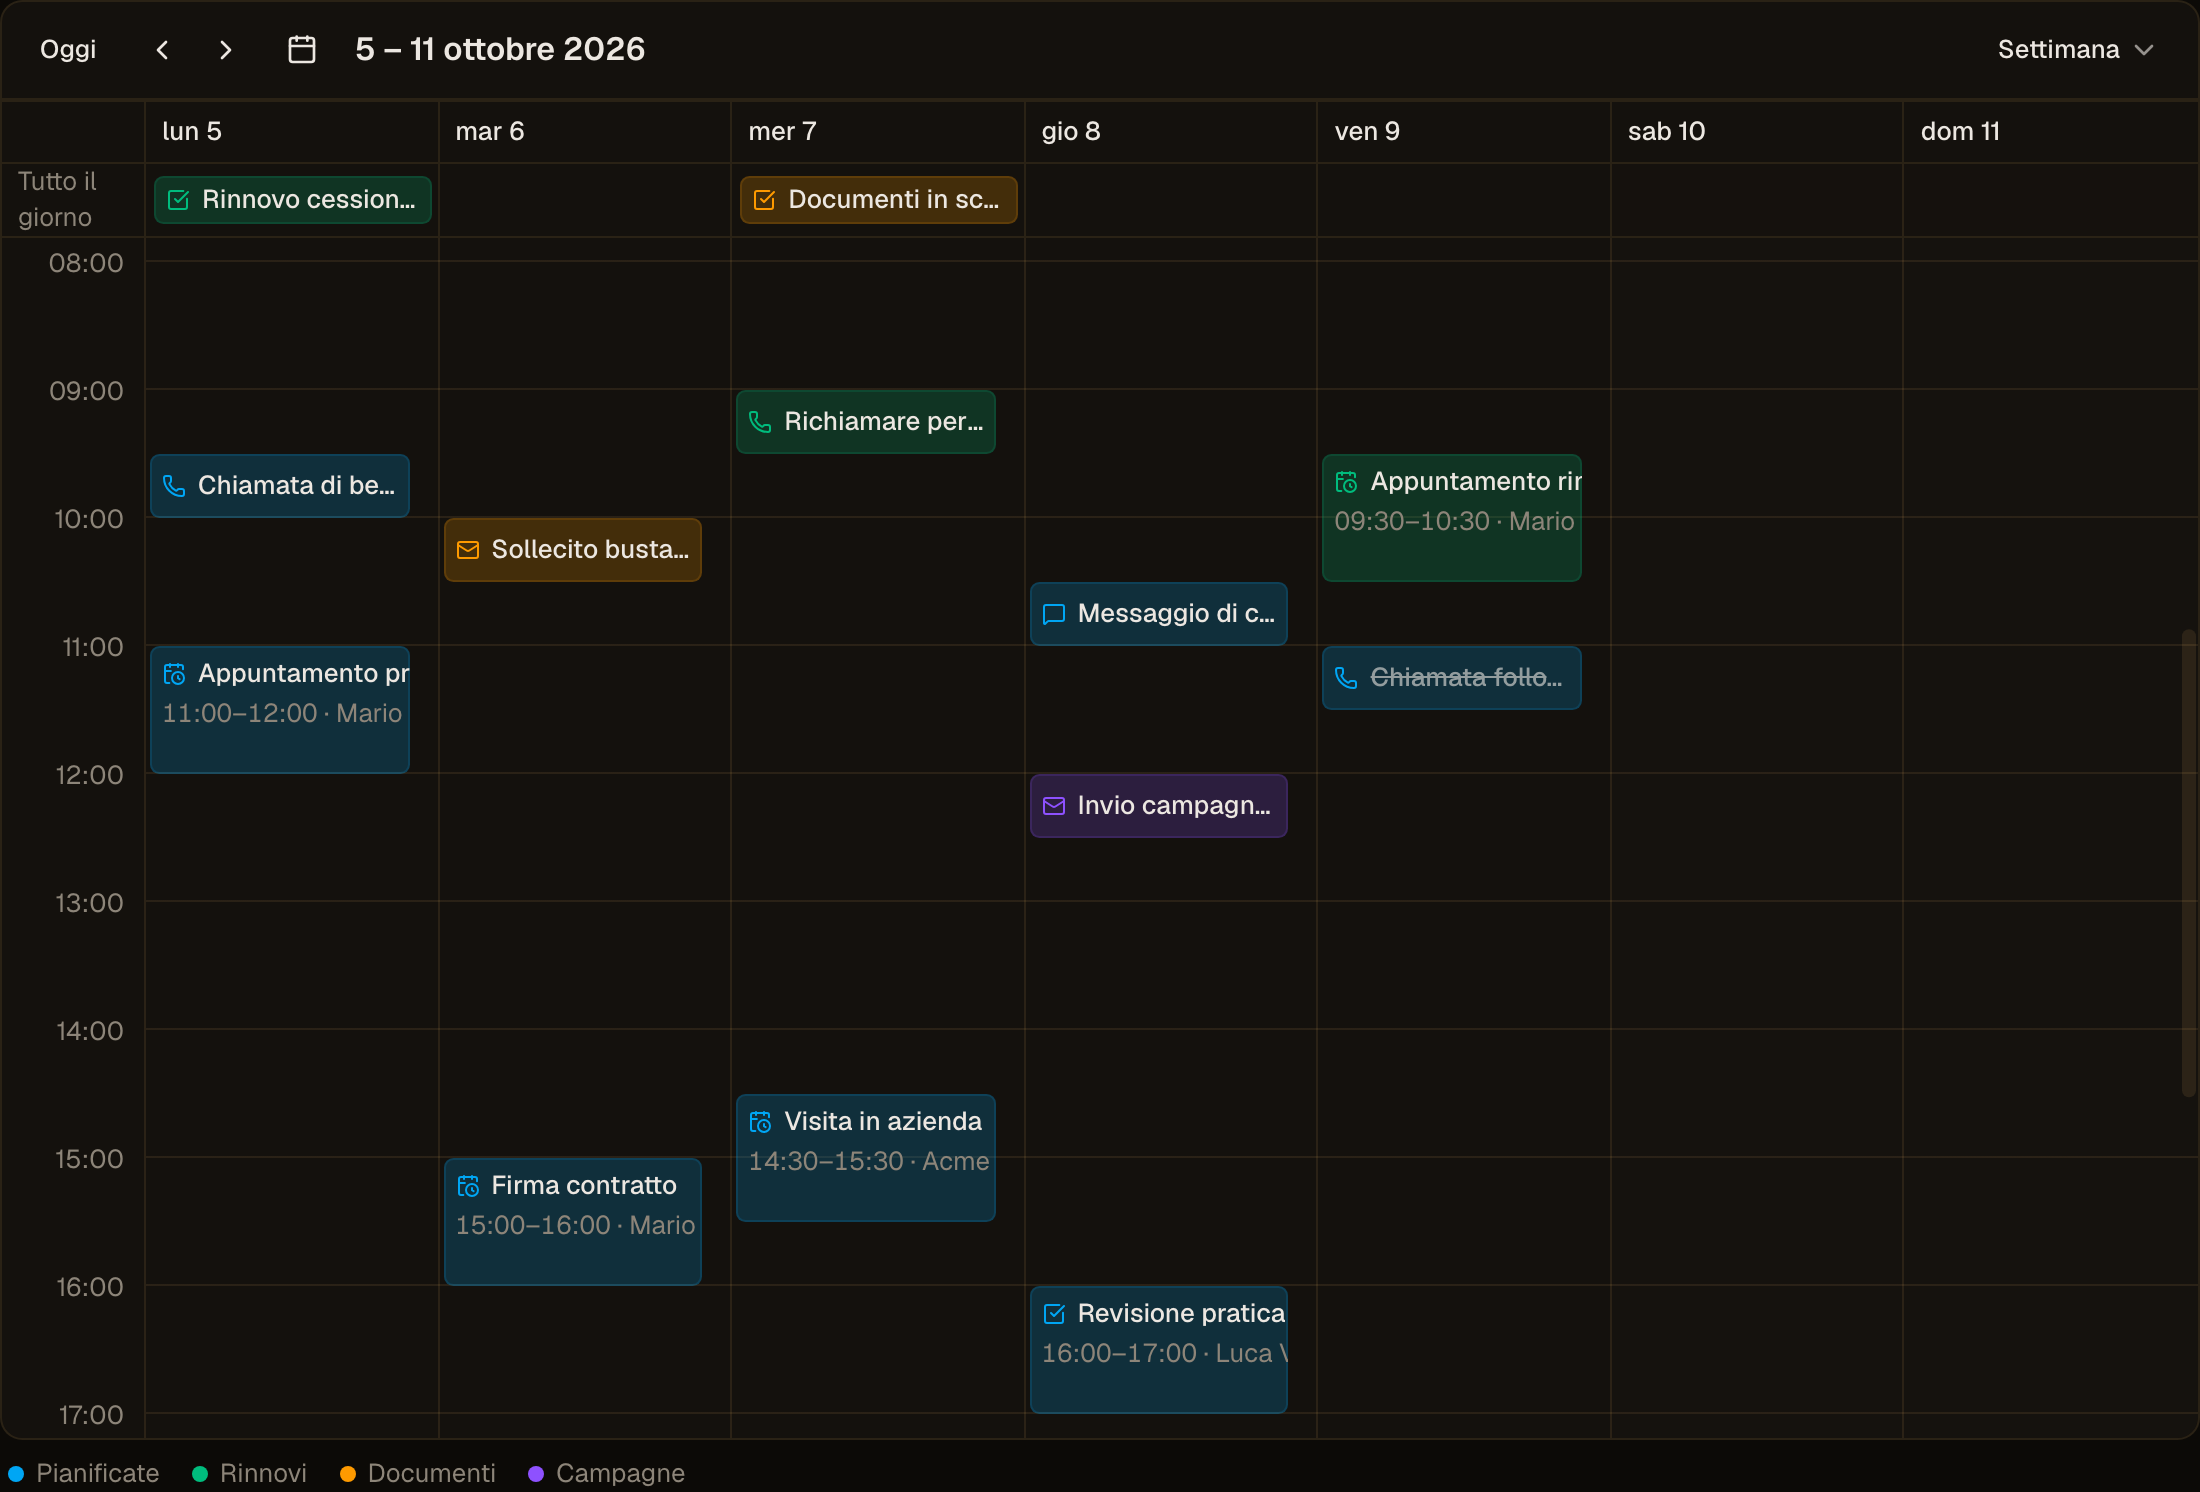Click the purple Campagne legend dot

point(536,1473)
